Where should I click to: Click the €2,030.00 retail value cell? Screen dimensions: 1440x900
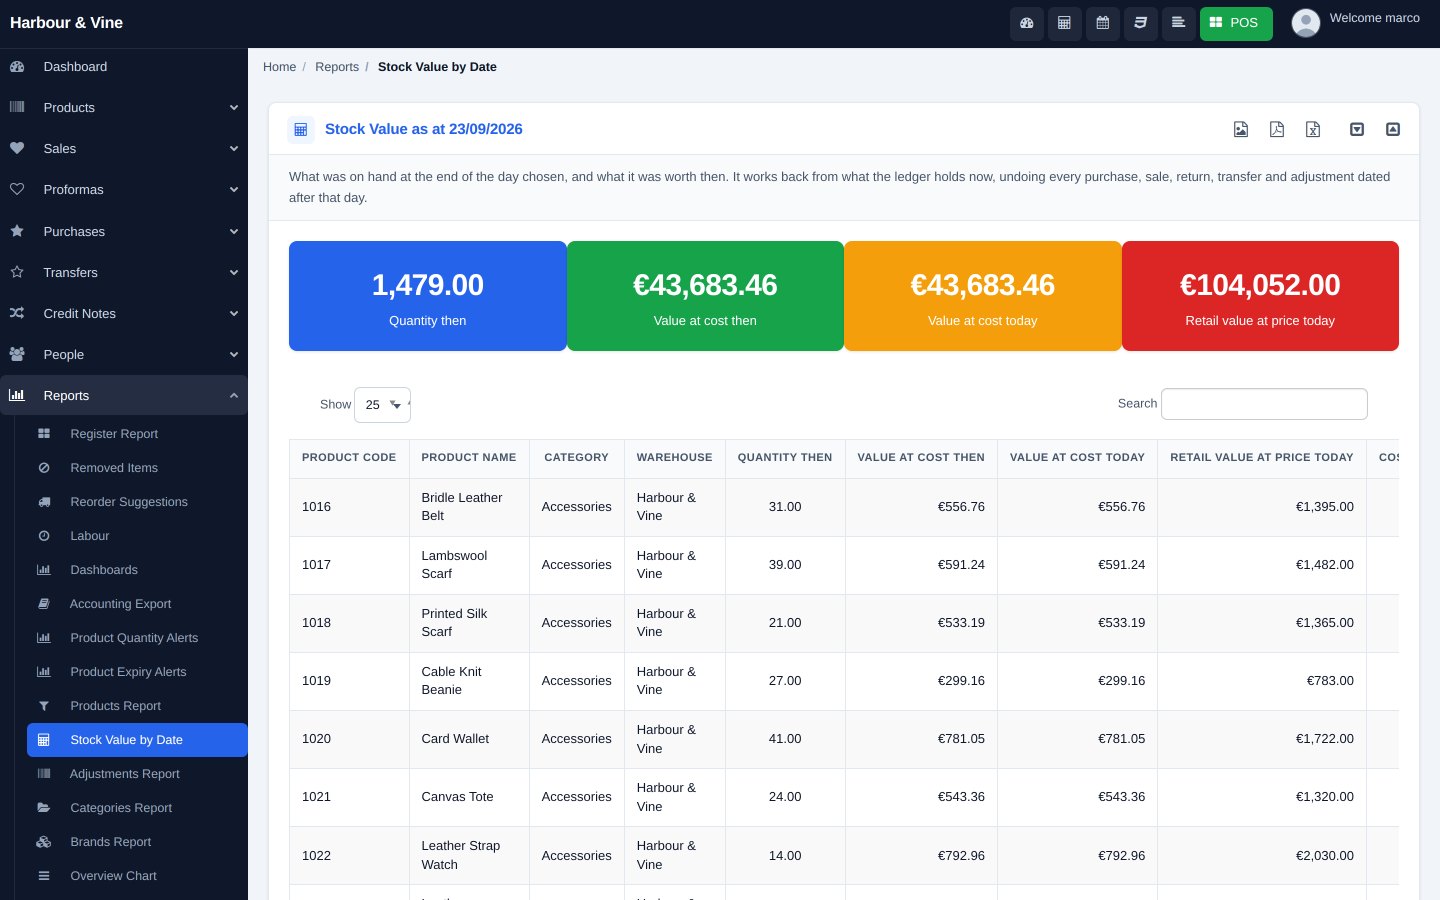(x=1262, y=856)
